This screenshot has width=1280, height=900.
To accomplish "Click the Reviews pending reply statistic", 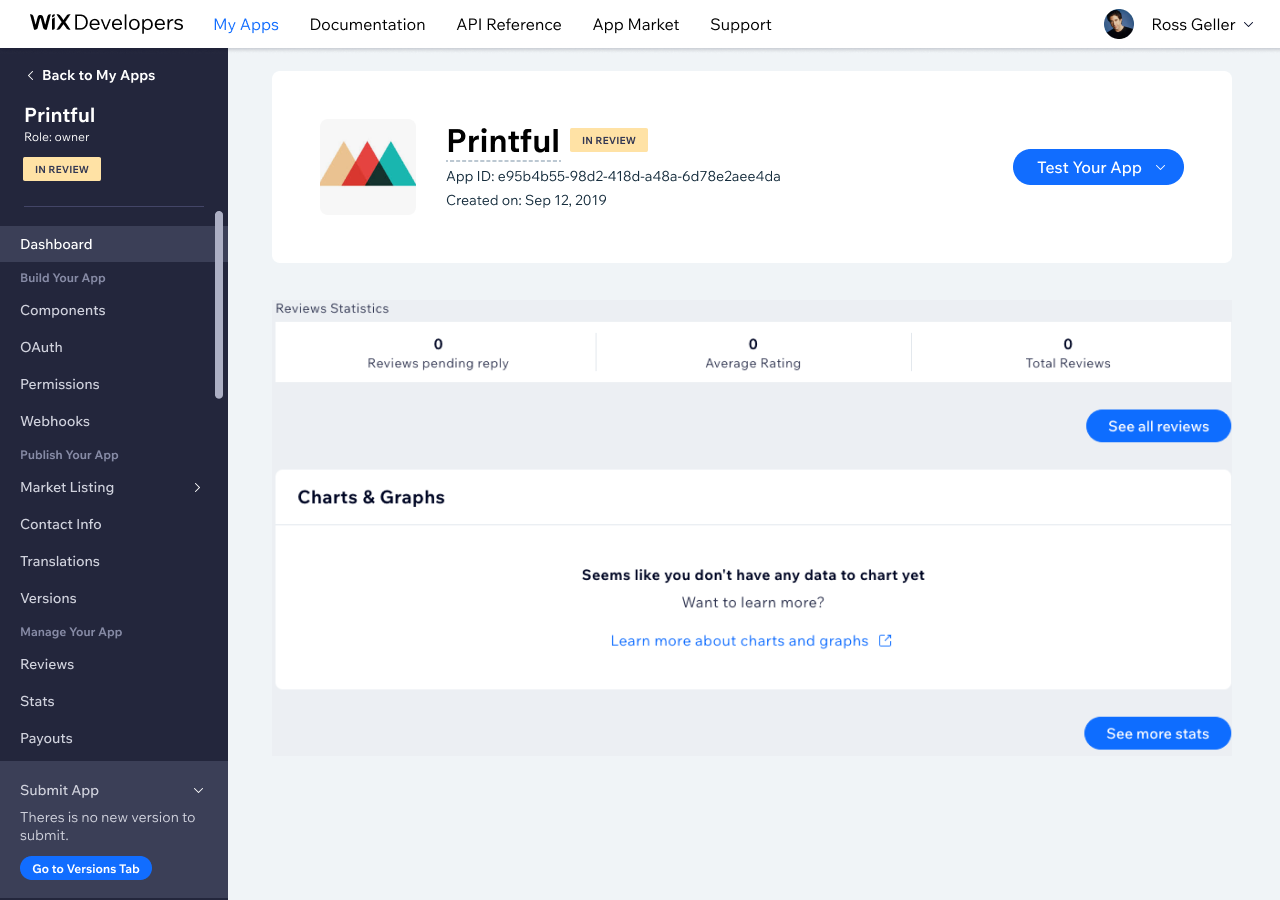I will click(x=438, y=353).
